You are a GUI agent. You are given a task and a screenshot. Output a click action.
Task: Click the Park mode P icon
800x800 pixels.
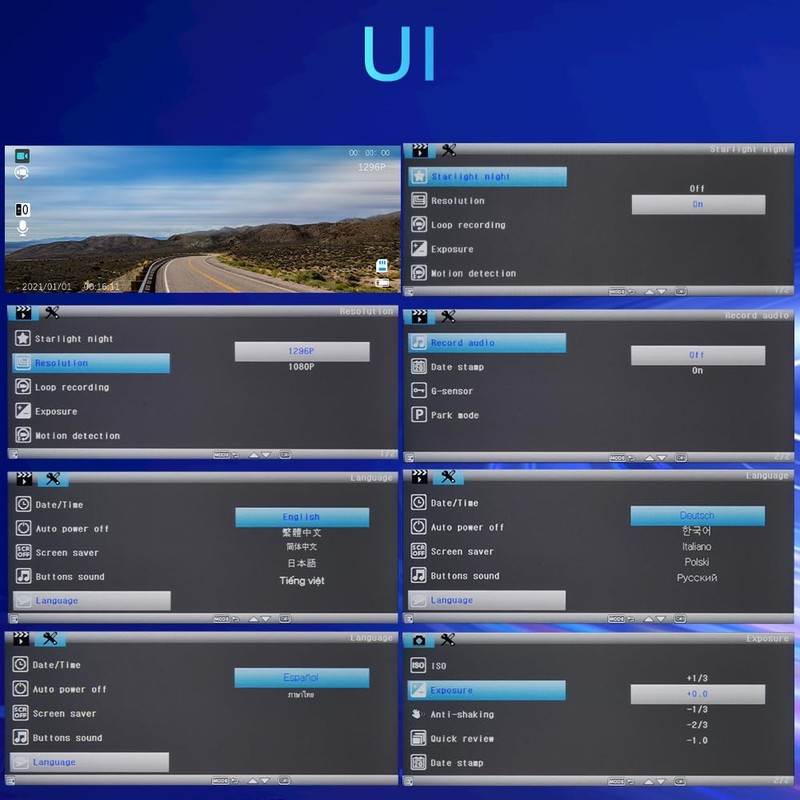pyautogui.click(x=419, y=415)
